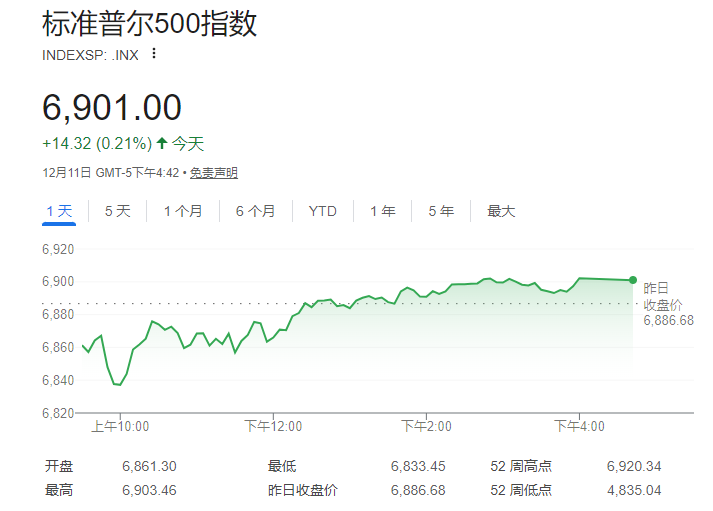Screen dimensions: 713x511
Task: Click the 6,880 y-axis label
Action: (x=58, y=315)
